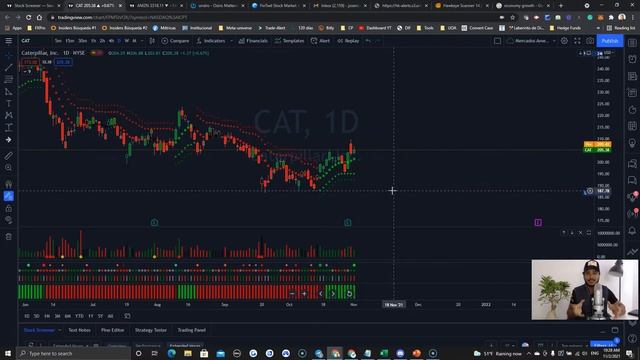This screenshot has height=360, width=640.
Task: Take a chart snapshot camera icon
Action: pyautogui.click(x=590, y=41)
